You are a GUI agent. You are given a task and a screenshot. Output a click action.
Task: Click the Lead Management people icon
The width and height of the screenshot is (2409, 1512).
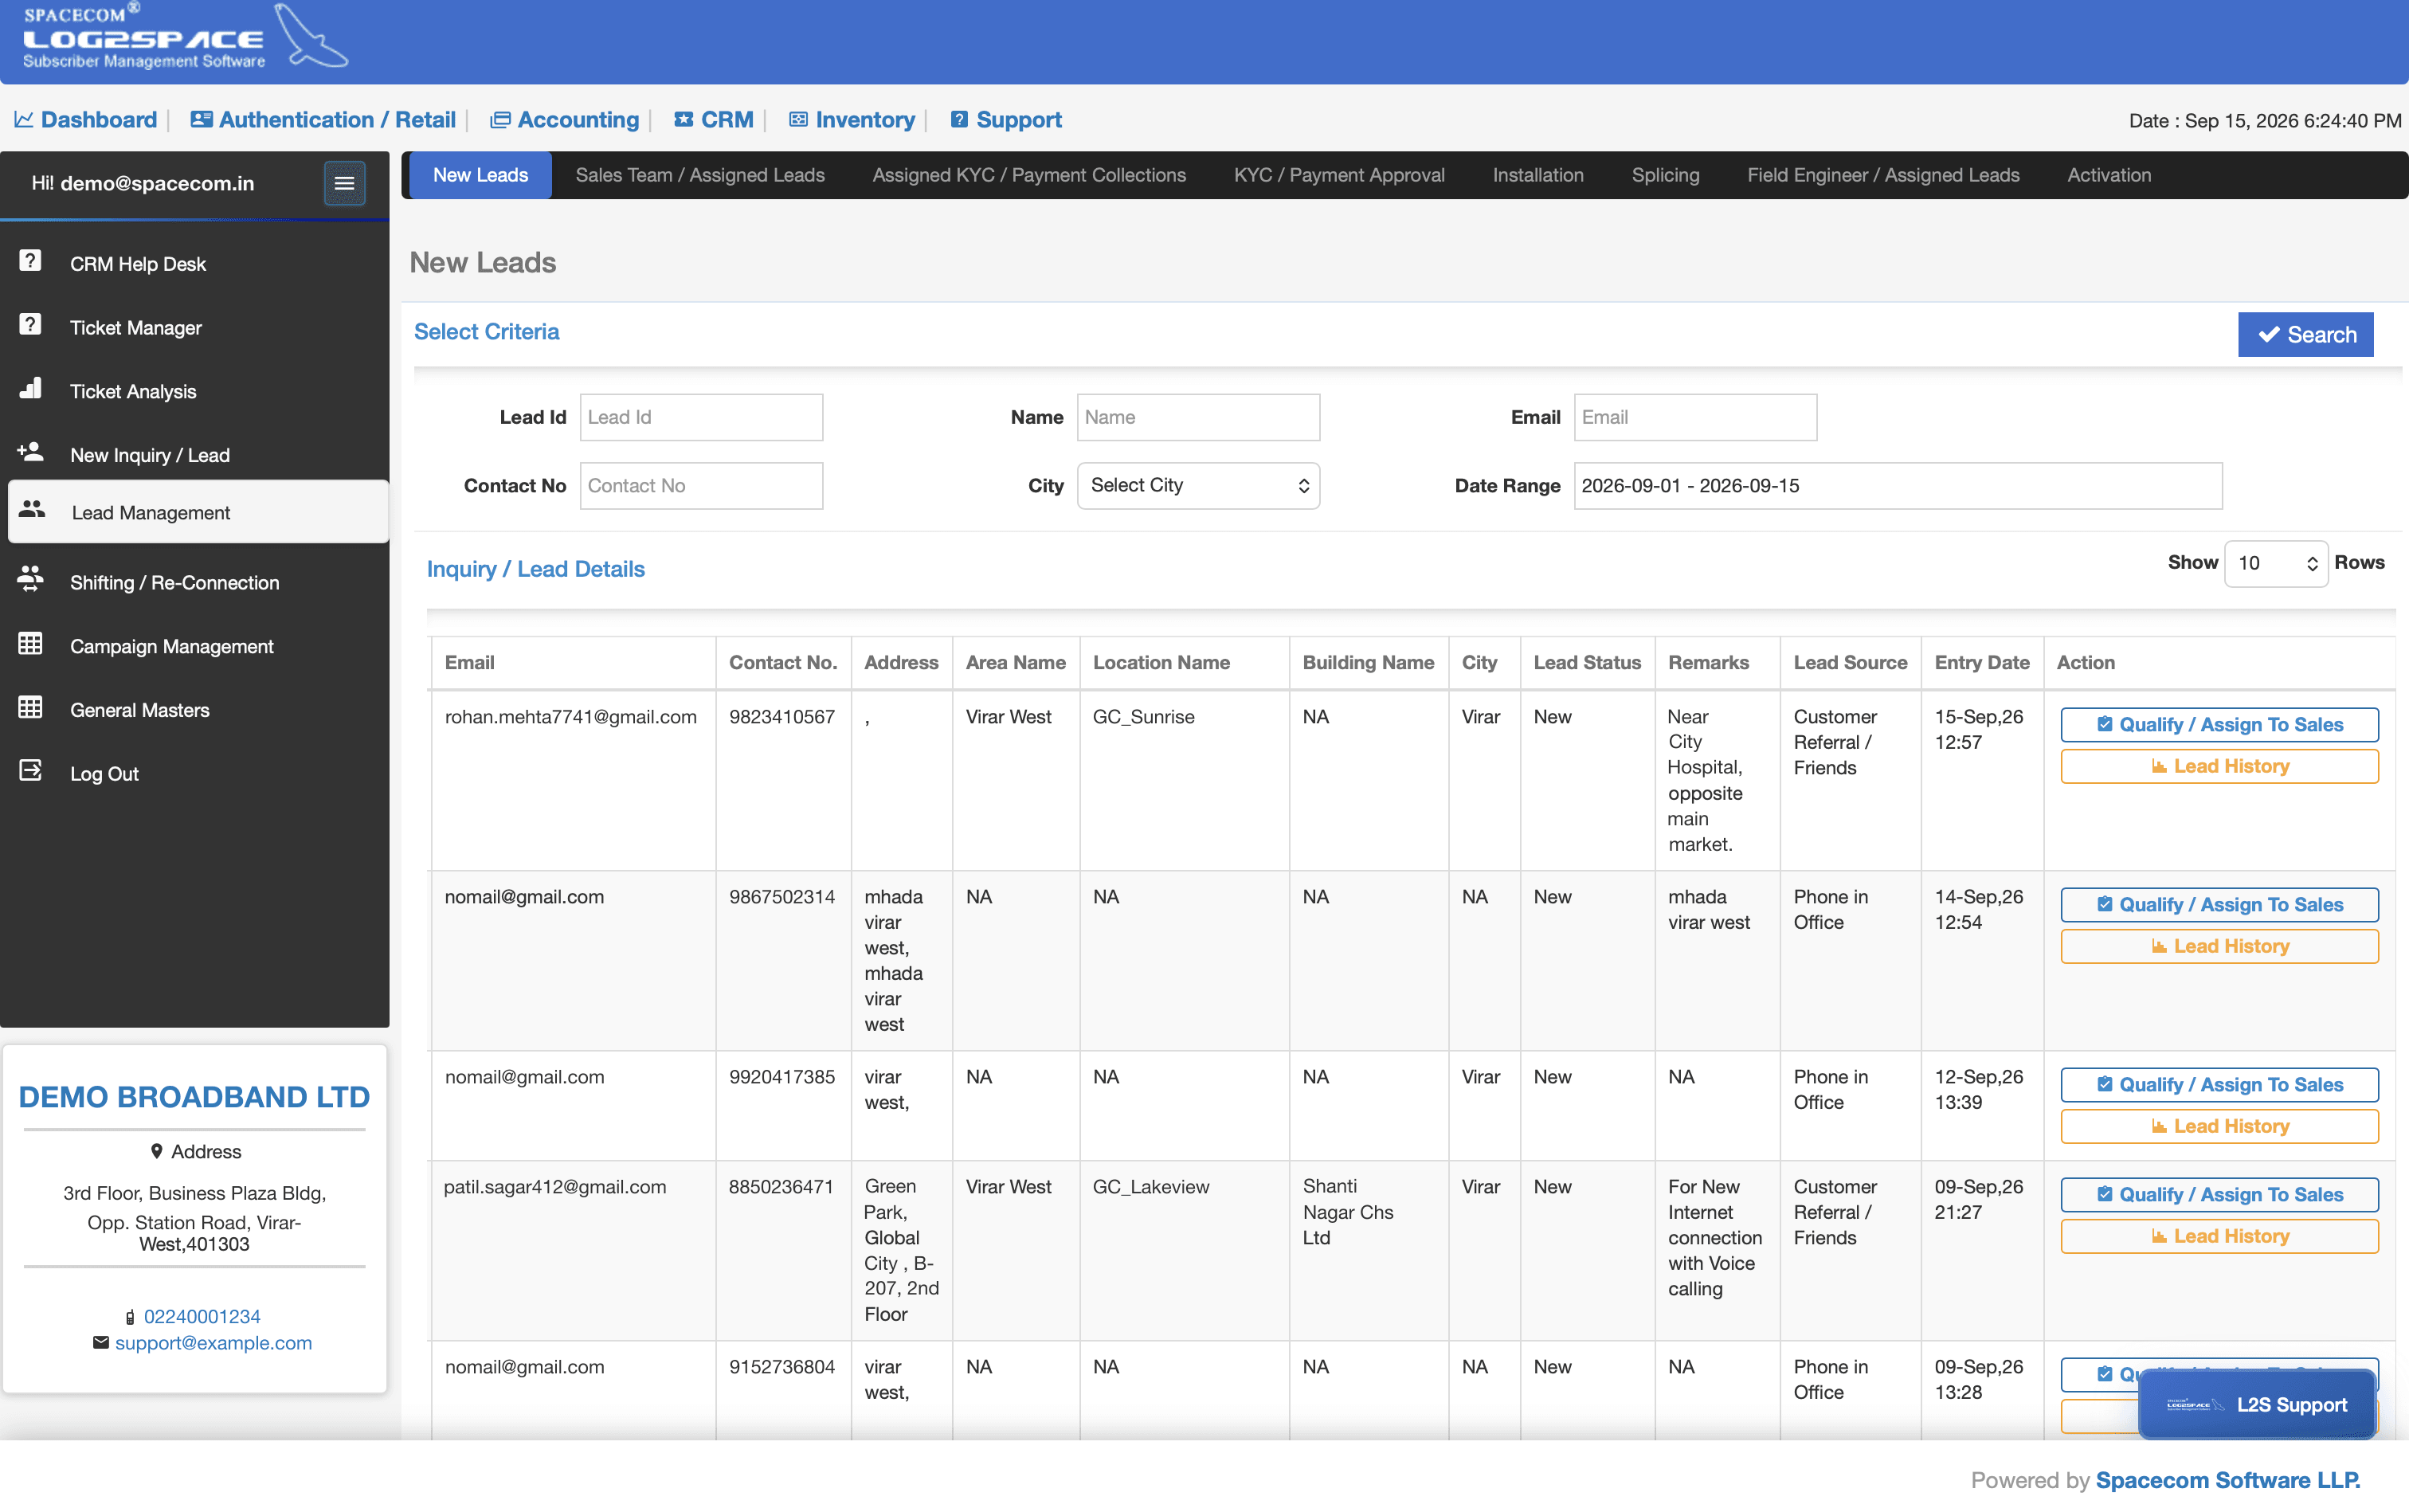(32, 510)
